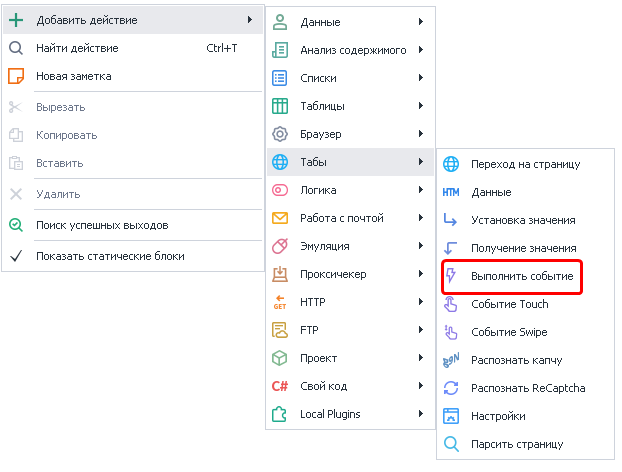The width and height of the screenshot is (622, 472).
Task: Click the globe icon next to Табы
Action: click(281, 162)
